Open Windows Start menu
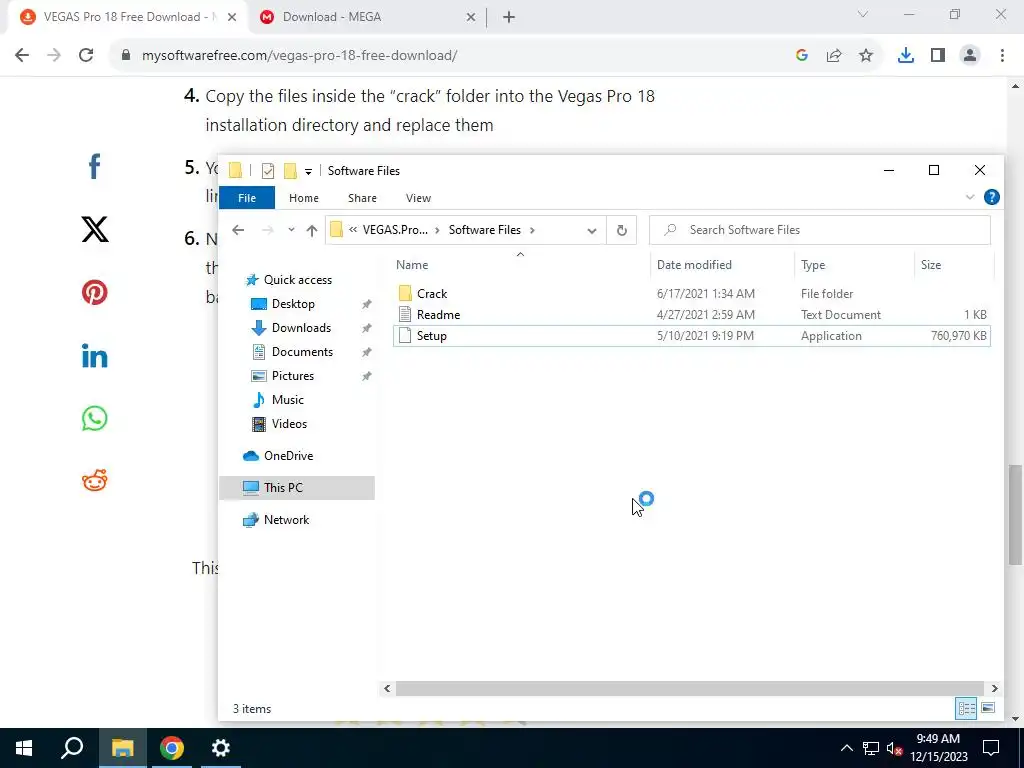Viewport: 1024px width, 768px height. (x=24, y=748)
